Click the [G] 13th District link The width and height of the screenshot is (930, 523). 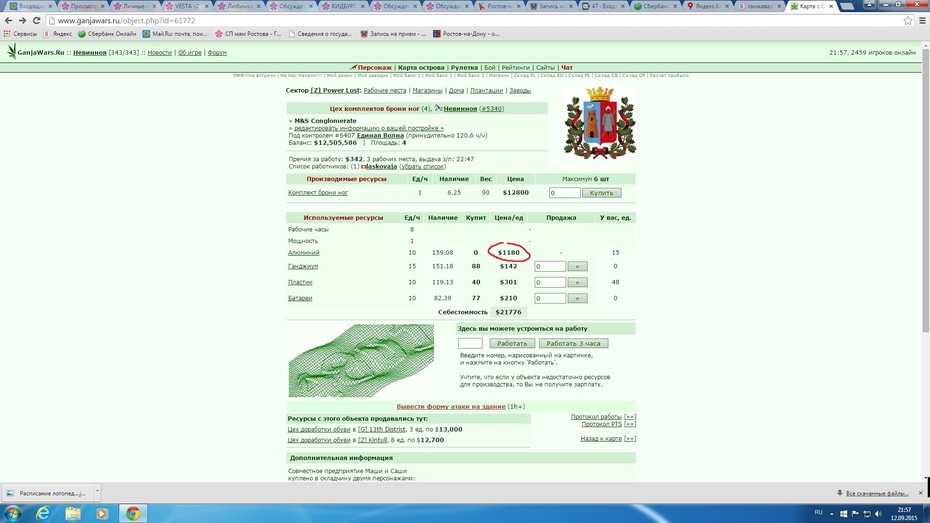(x=381, y=429)
